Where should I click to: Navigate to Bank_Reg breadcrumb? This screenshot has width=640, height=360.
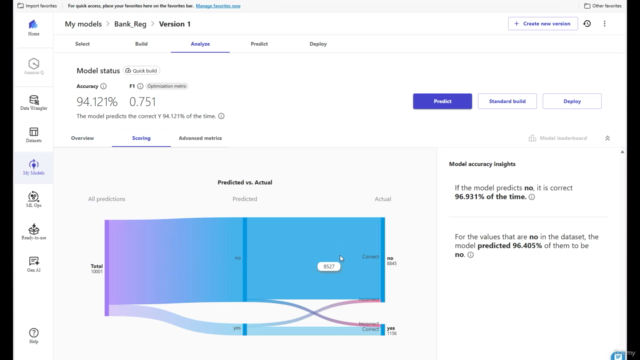coord(130,24)
